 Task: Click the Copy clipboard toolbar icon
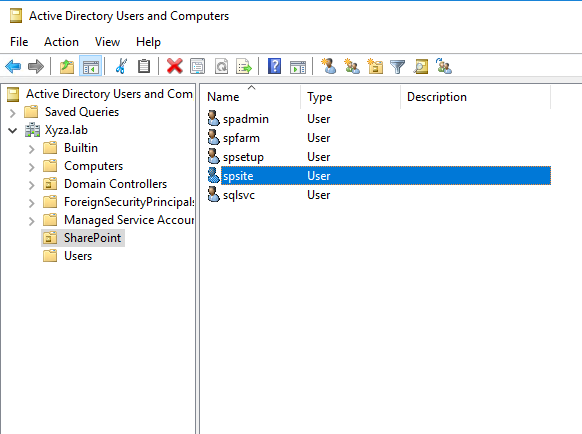(144, 67)
